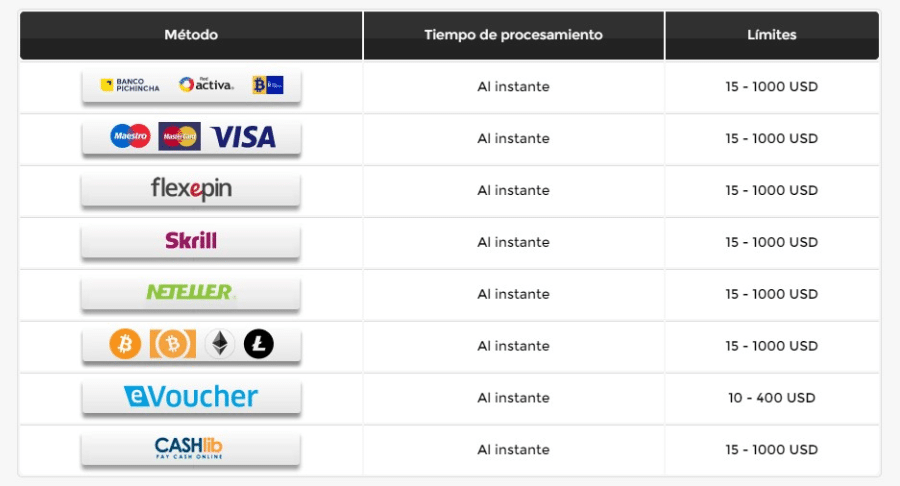Click the Banco Pichincha logo
The height and width of the screenshot is (486, 900).
(130, 85)
